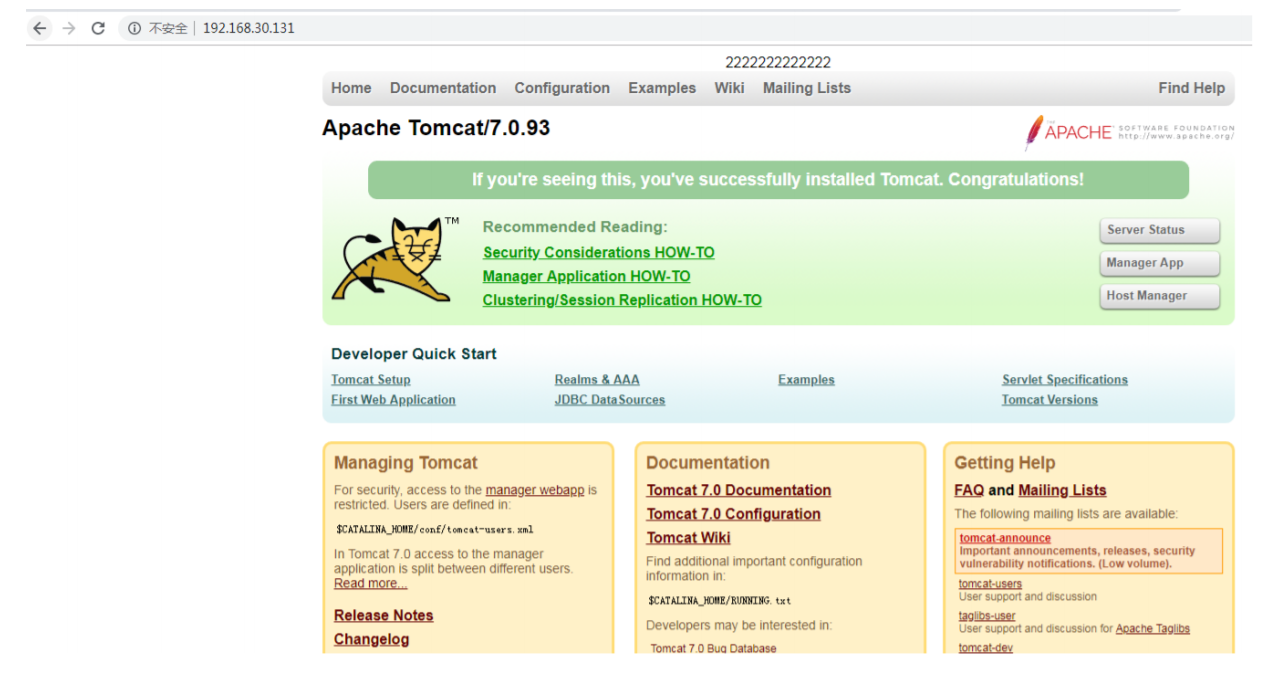Screen dimensions: 1266x690
Task: Open the Tomcat Wiki link in Documentation box
Action: click(x=688, y=538)
